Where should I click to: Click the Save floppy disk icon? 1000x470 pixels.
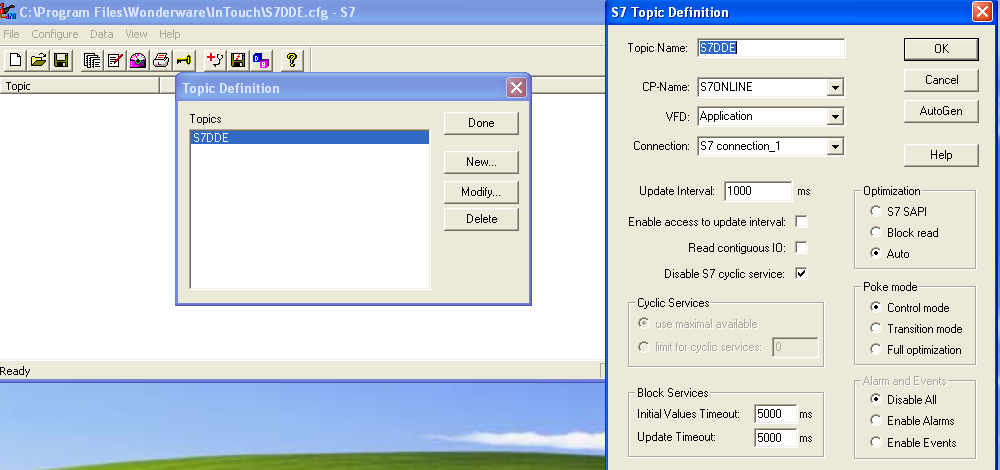pyautogui.click(x=61, y=60)
